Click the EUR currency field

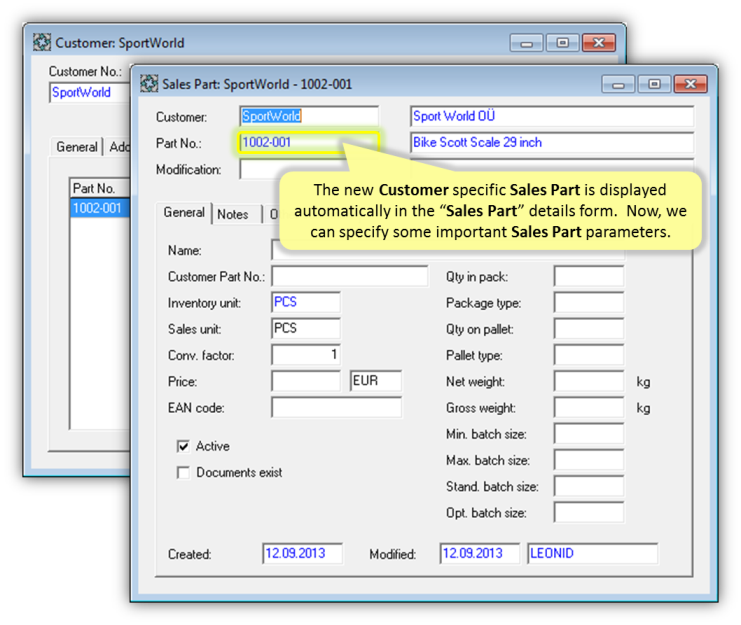tap(376, 381)
